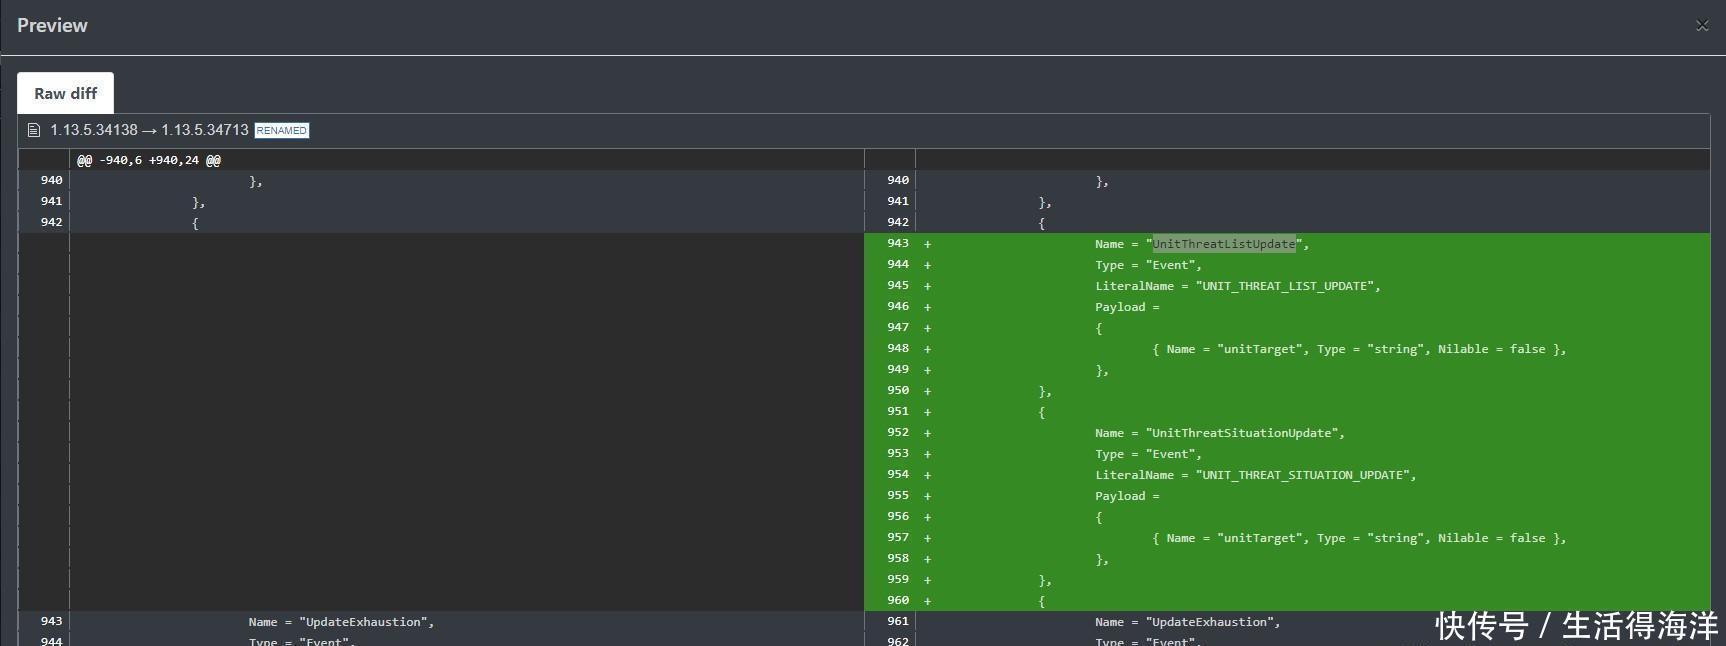Click left-side line number 942

click(x=51, y=222)
